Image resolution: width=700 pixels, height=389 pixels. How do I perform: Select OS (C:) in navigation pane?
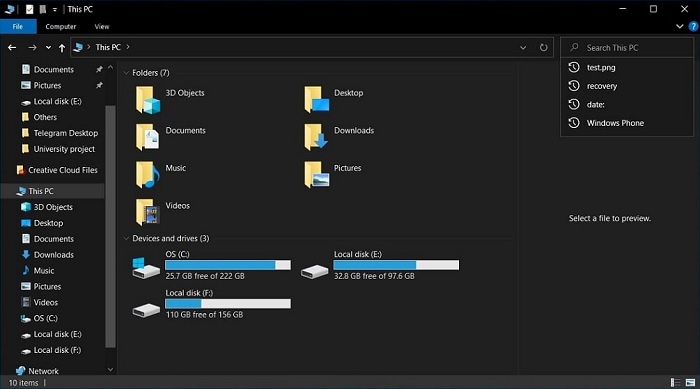[x=45, y=318]
